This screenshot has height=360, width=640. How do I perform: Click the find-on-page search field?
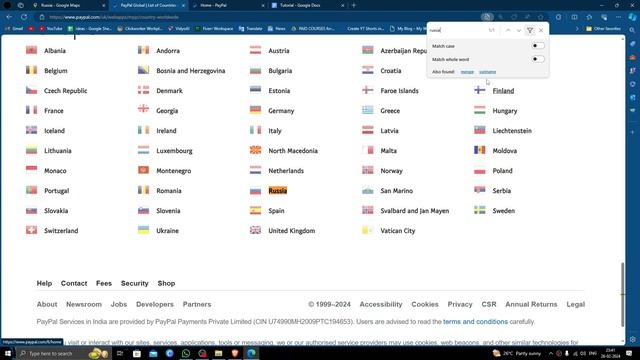pos(457,30)
